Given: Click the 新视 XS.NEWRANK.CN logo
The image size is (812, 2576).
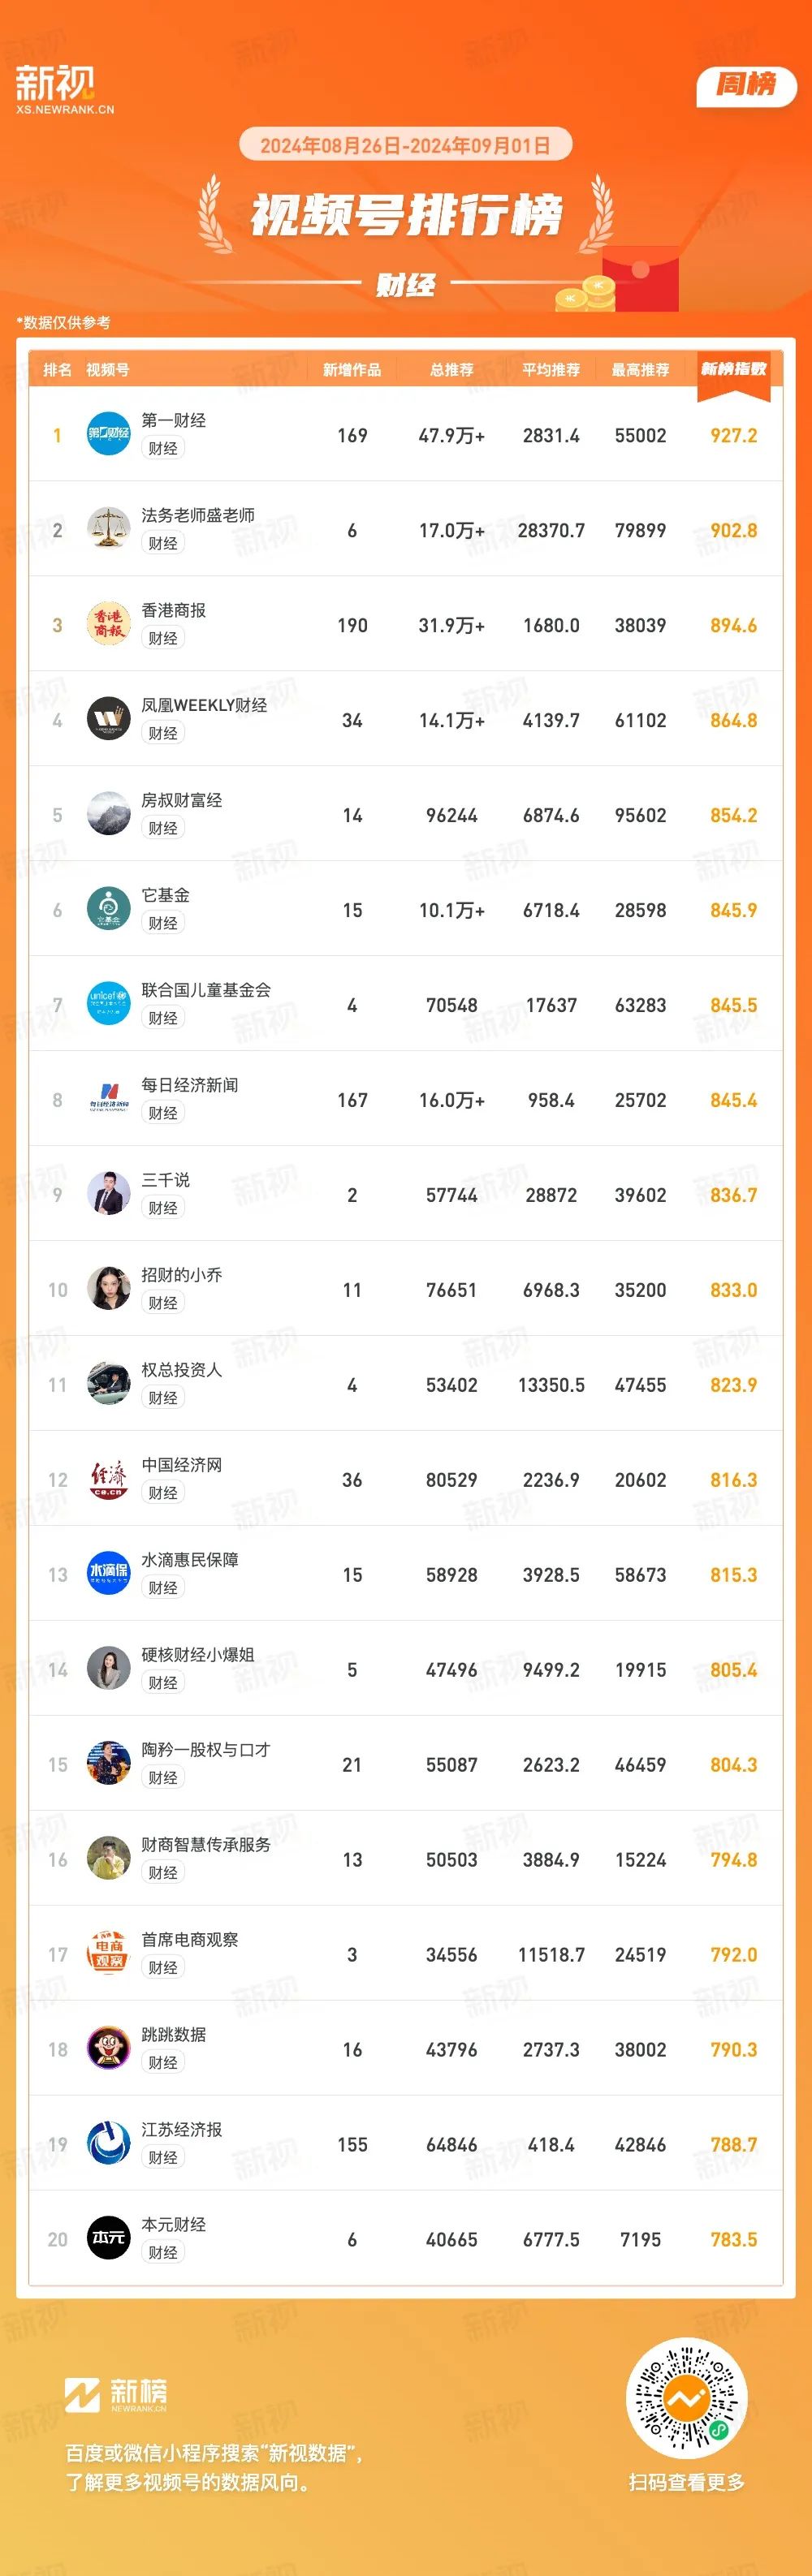Looking at the screenshot, I should [x=65, y=90].
